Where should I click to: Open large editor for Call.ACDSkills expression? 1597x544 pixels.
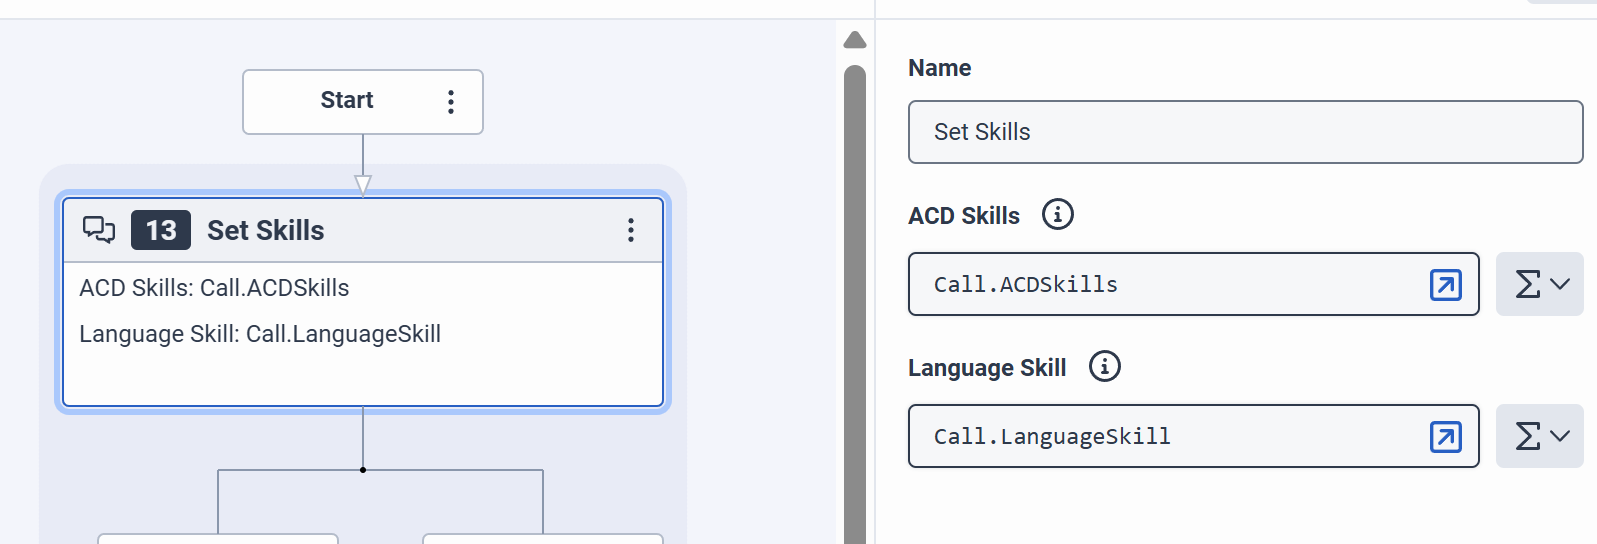point(1445,285)
